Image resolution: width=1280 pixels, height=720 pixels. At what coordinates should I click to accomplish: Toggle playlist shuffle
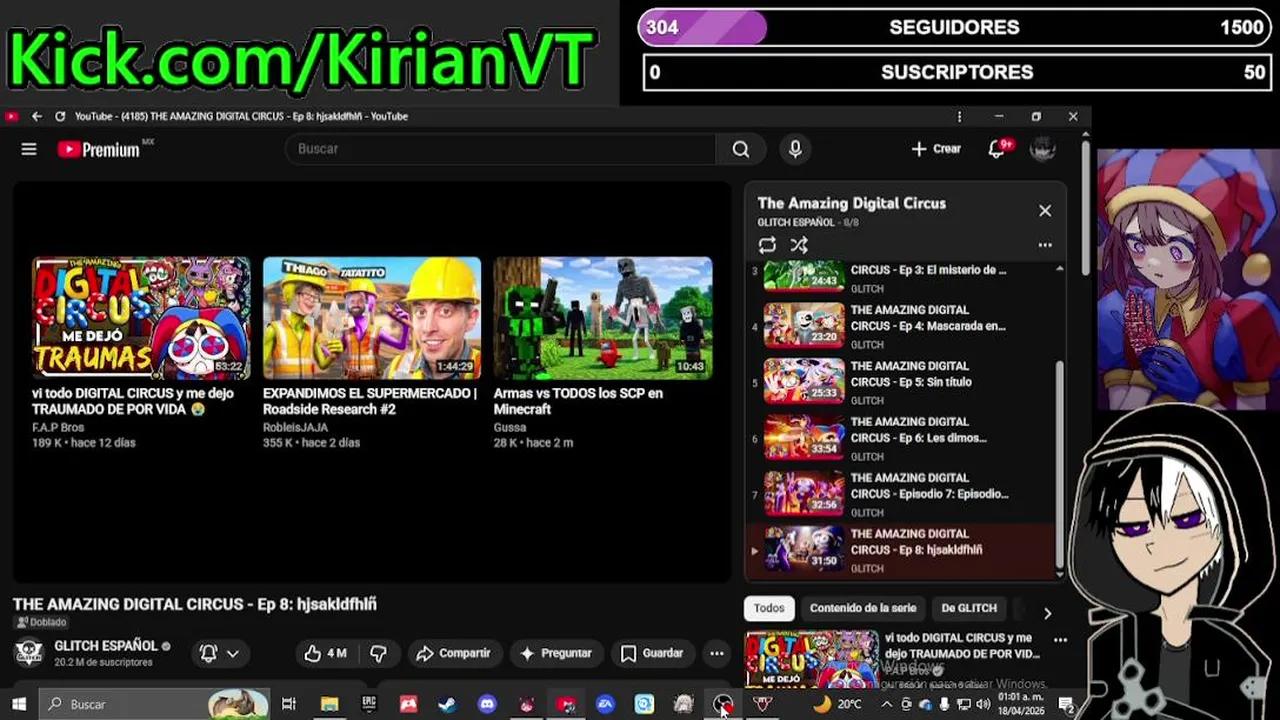[799, 245]
